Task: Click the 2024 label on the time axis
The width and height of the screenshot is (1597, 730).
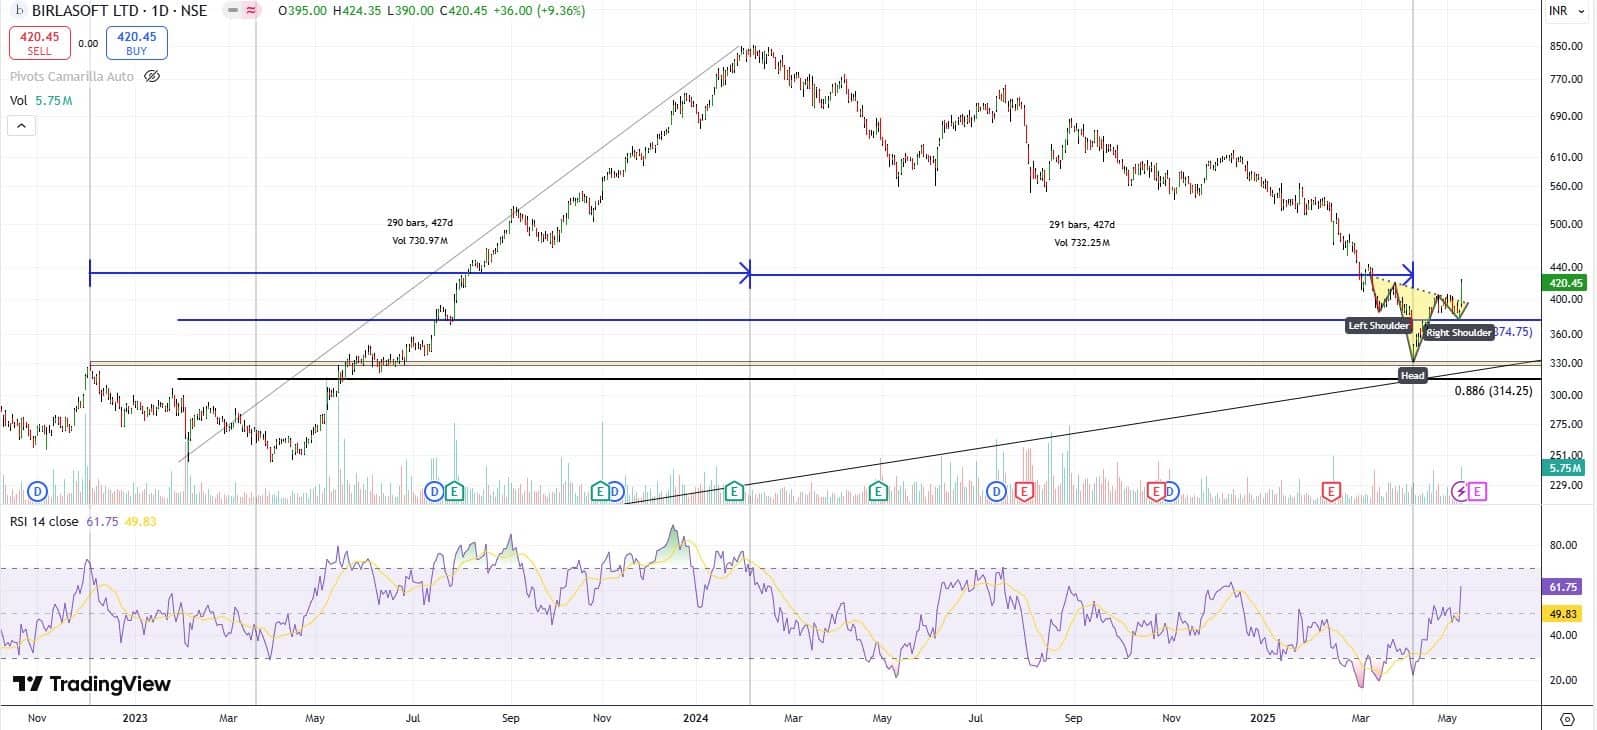Action: 696,718
